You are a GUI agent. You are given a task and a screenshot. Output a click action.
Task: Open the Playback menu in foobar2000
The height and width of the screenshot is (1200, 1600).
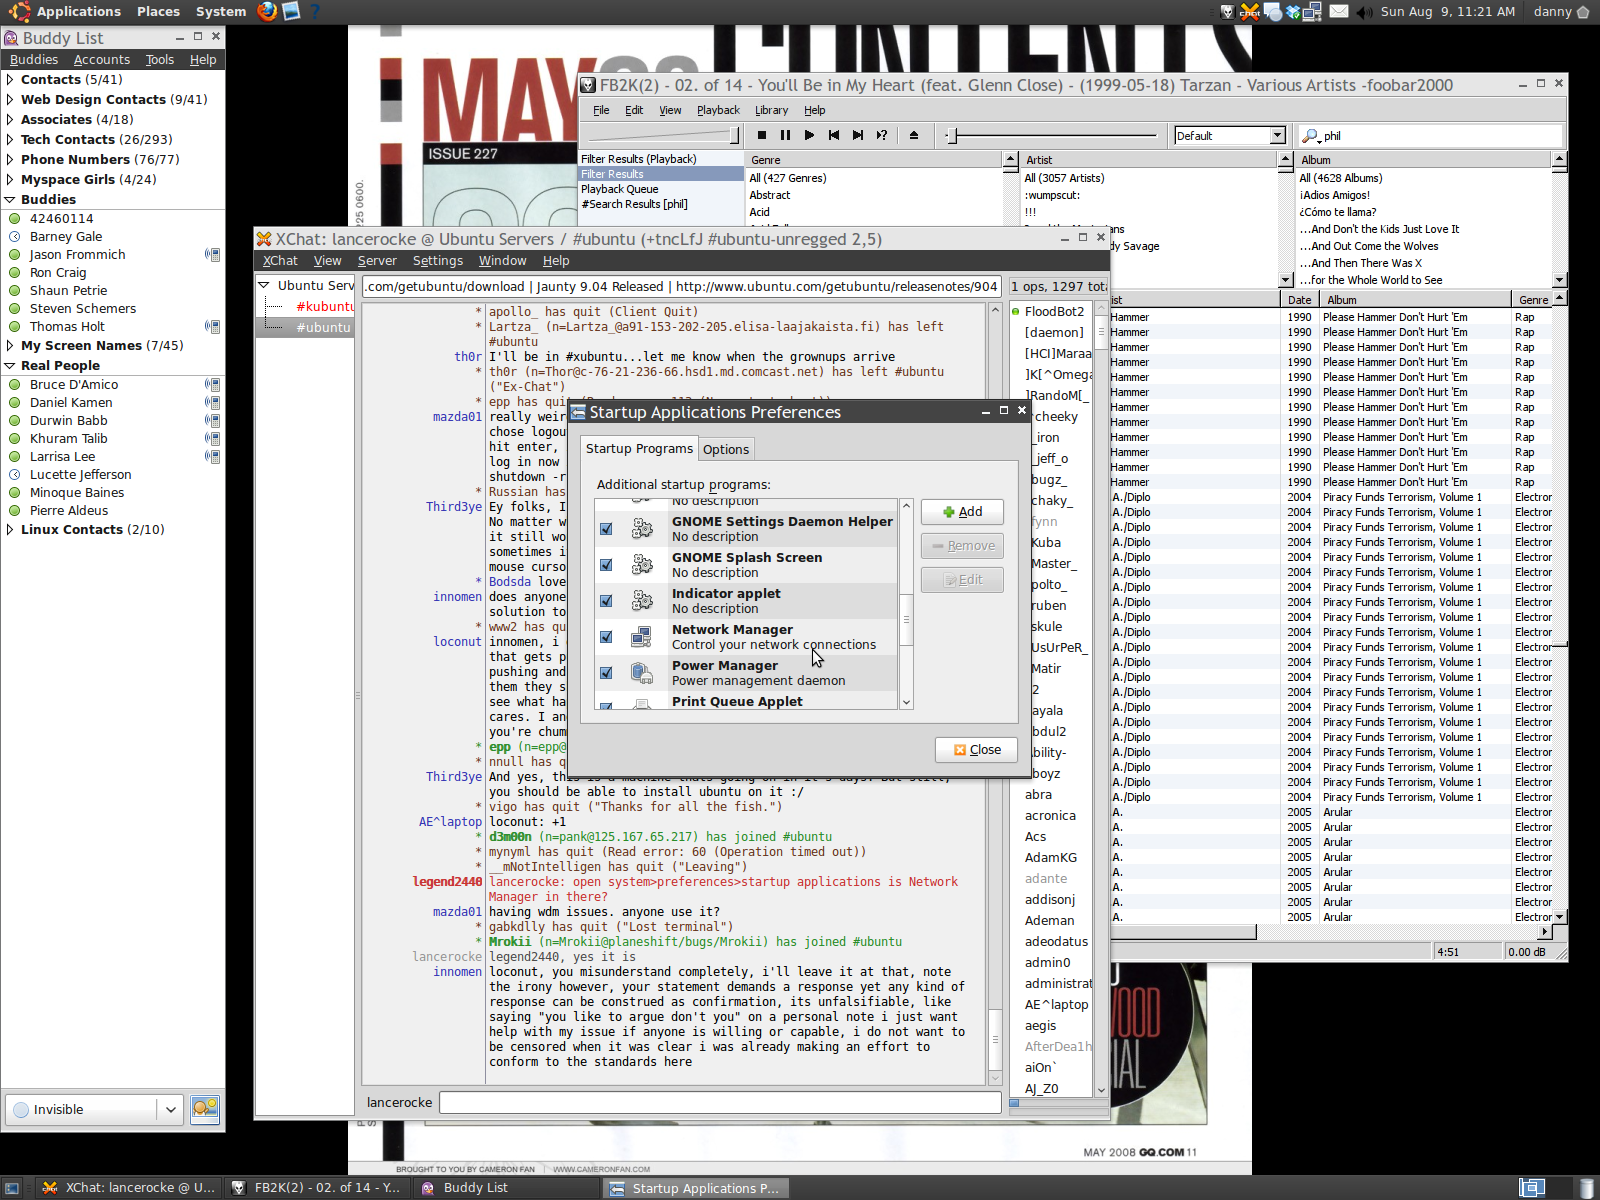tap(718, 110)
